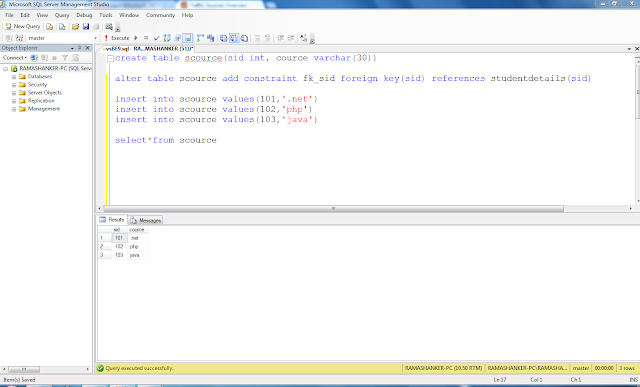Click the cource column header in results
The width and height of the screenshot is (640, 387).
(137, 229)
